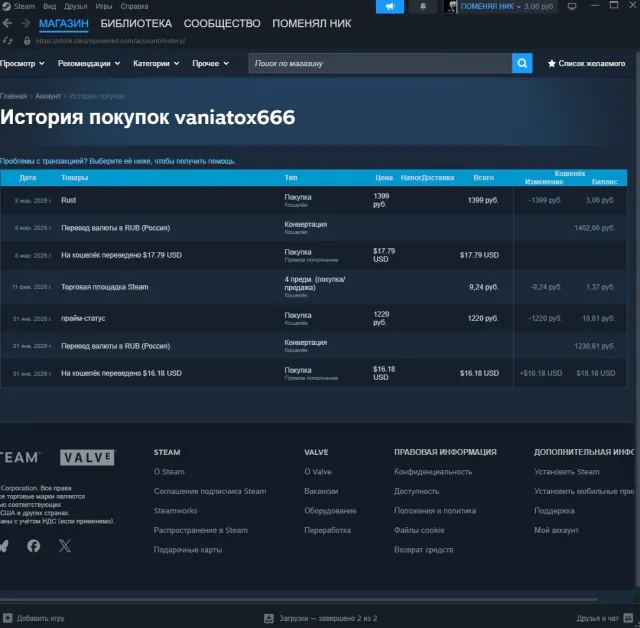Open the Поддержка footer link
The image size is (640, 628).
(554, 511)
